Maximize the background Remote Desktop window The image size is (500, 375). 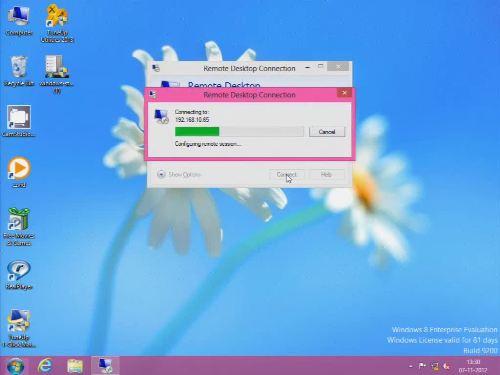[320, 67]
